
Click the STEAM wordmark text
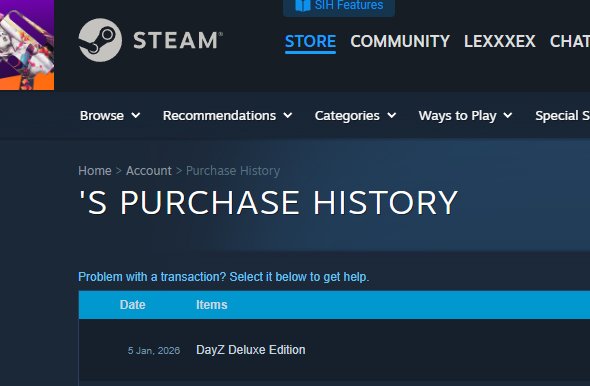click(x=178, y=40)
